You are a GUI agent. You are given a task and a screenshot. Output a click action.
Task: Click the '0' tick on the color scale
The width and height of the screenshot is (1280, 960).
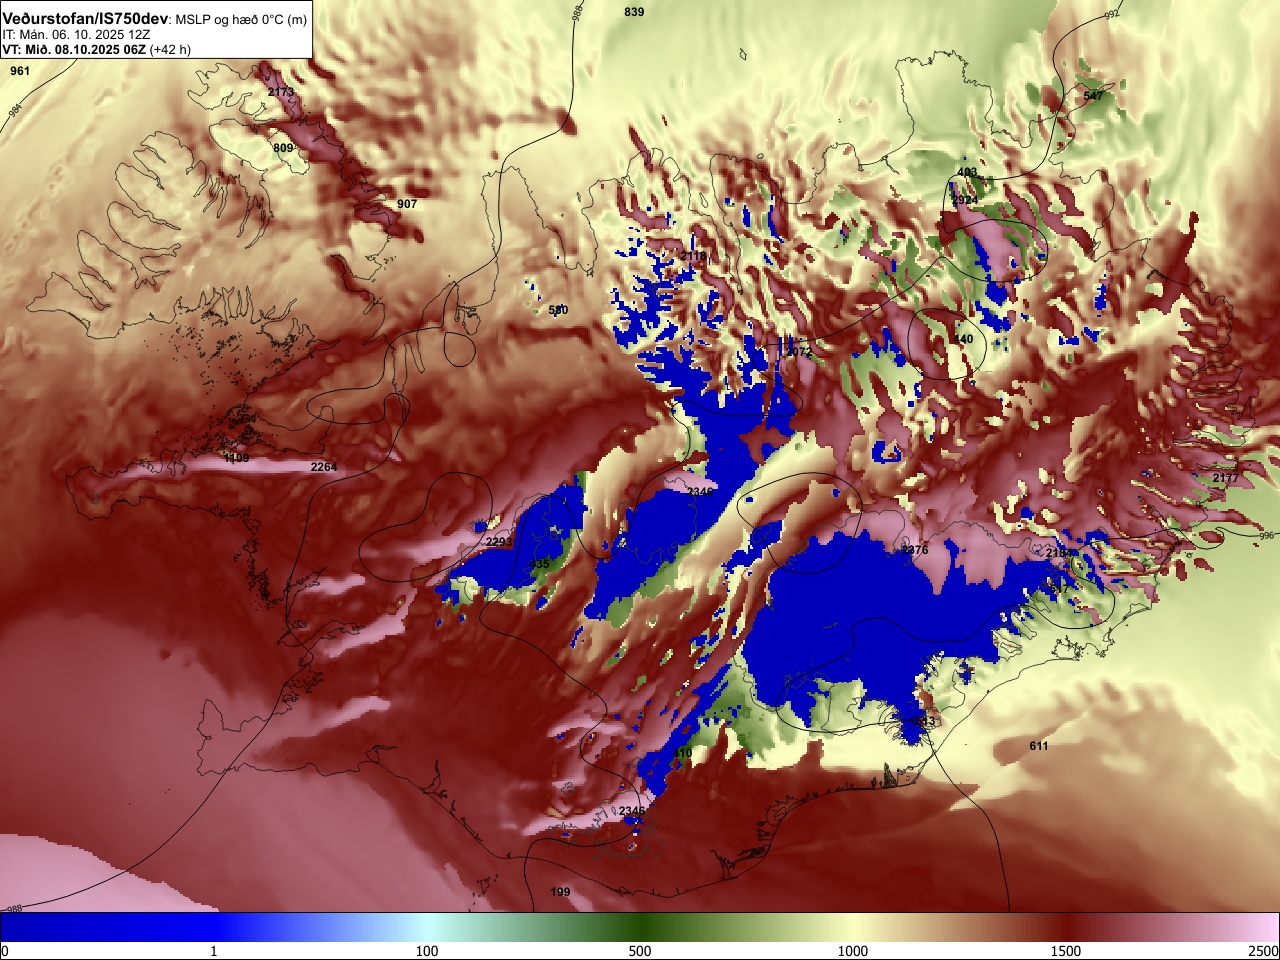pyautogui.click(x=4, y=951)
